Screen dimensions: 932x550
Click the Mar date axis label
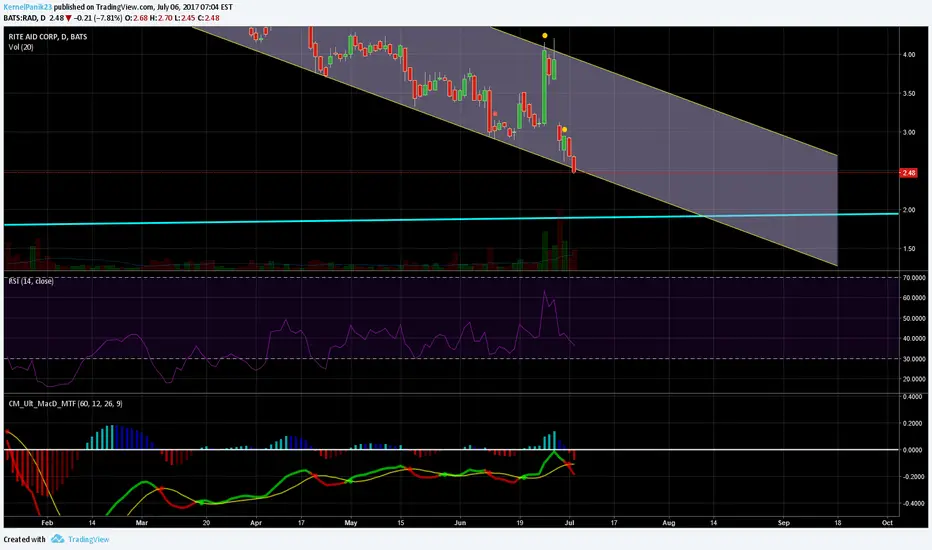click(x=141, y=523)
